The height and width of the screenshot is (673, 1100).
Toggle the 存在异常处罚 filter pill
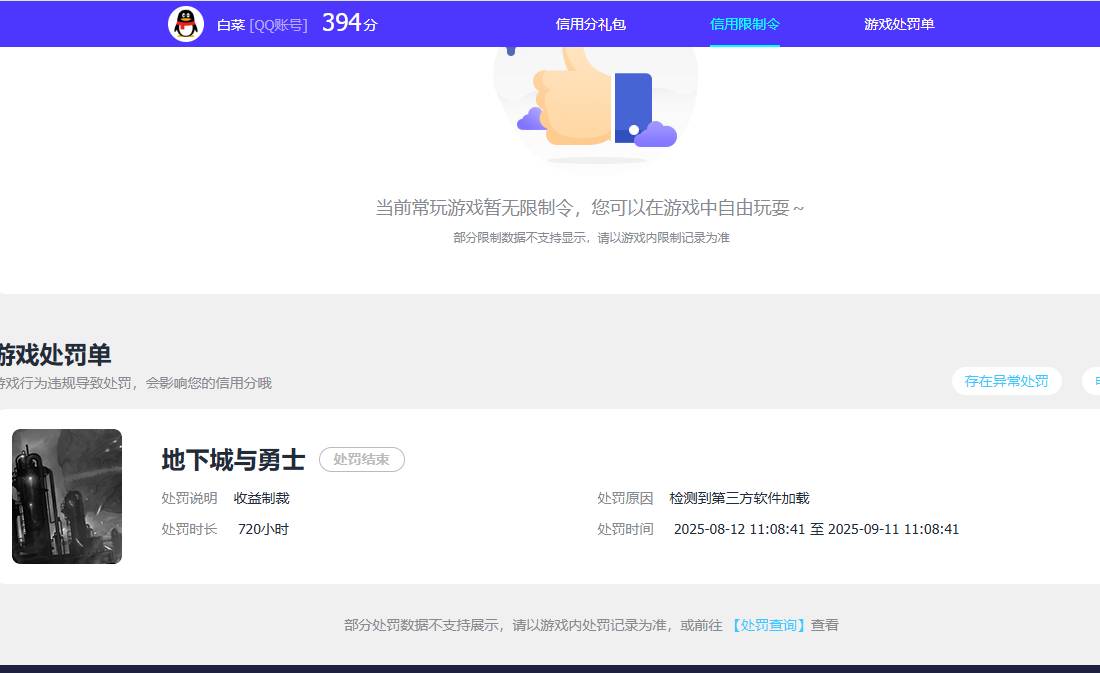coord(1006,381)
